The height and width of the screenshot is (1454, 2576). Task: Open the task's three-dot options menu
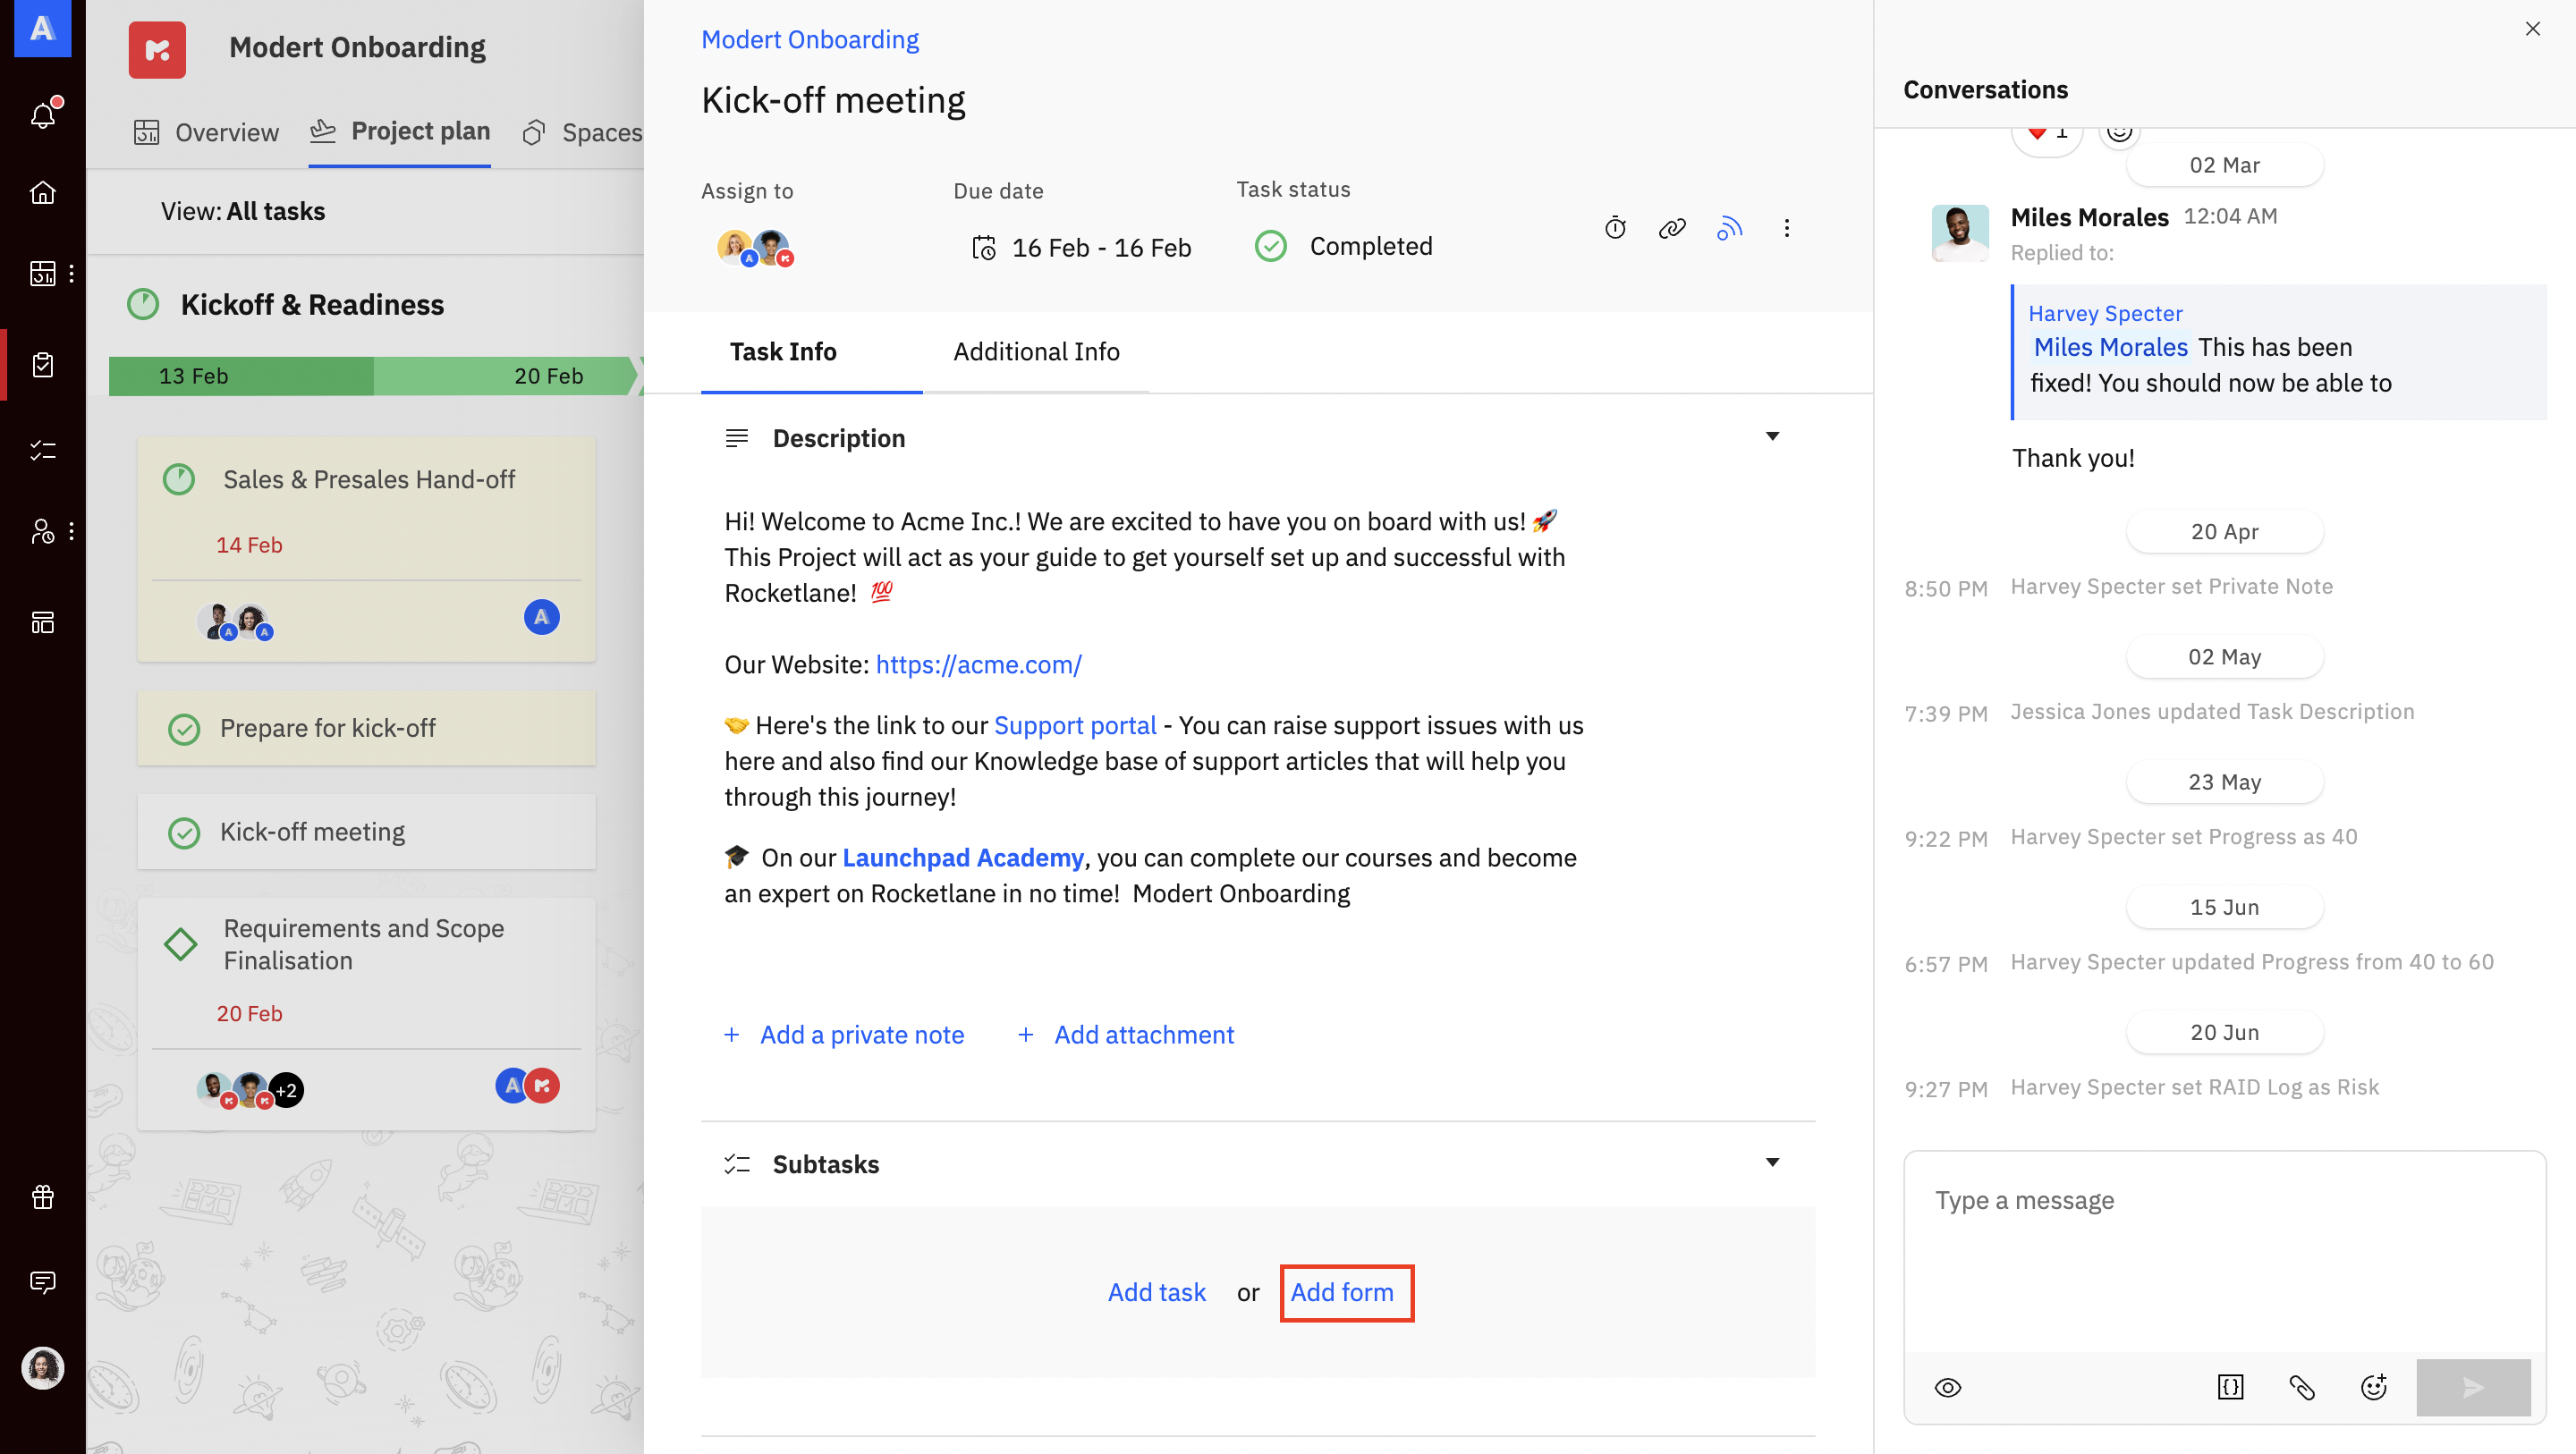[1786, 228]
